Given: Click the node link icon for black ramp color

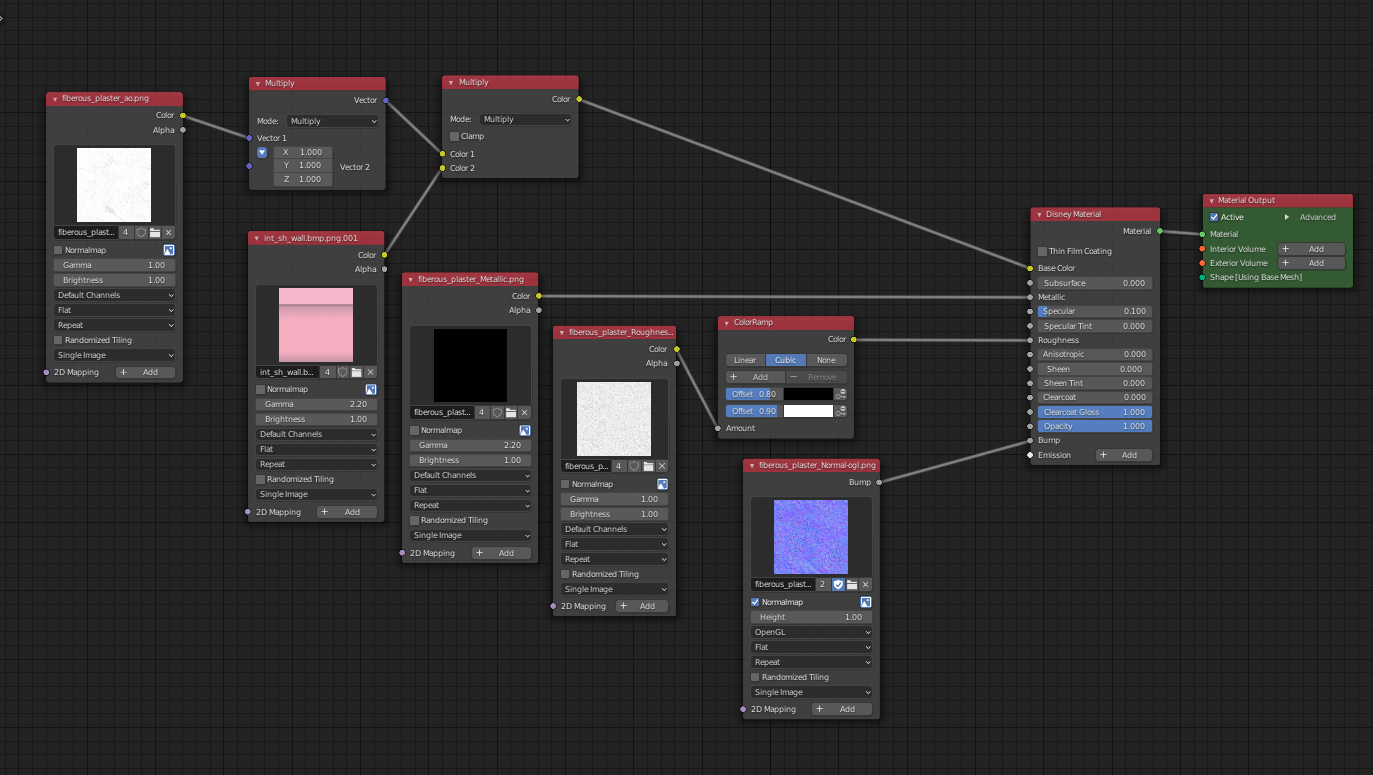Looking at the screenshot, I should (841, 394).
